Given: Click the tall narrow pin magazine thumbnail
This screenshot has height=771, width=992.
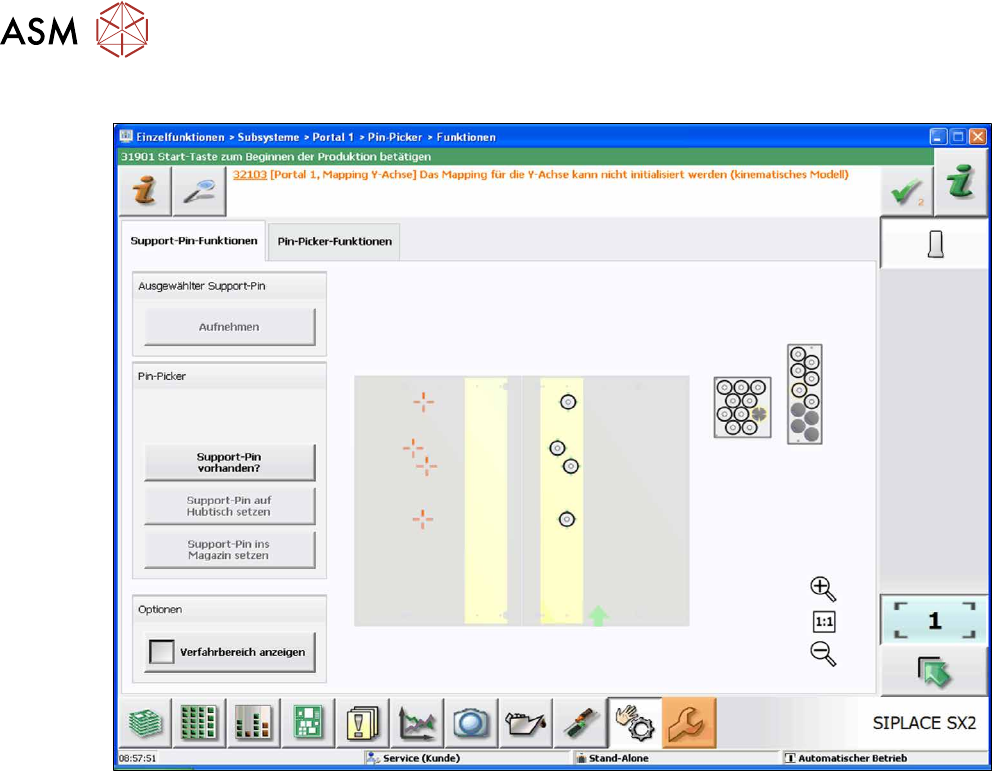Looking at the screenshot, I should pos(805,394).
